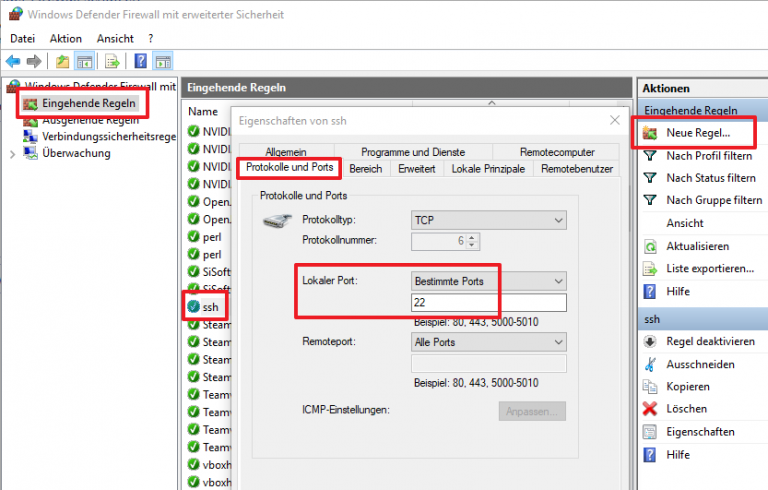Viewport: 768px width, 490px height.
Task: Click Kopieren action
Action: (x=688, y=387)
